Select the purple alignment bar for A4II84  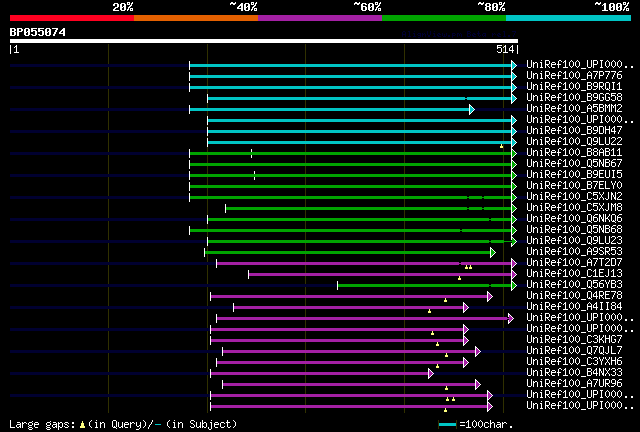(351, 308)
